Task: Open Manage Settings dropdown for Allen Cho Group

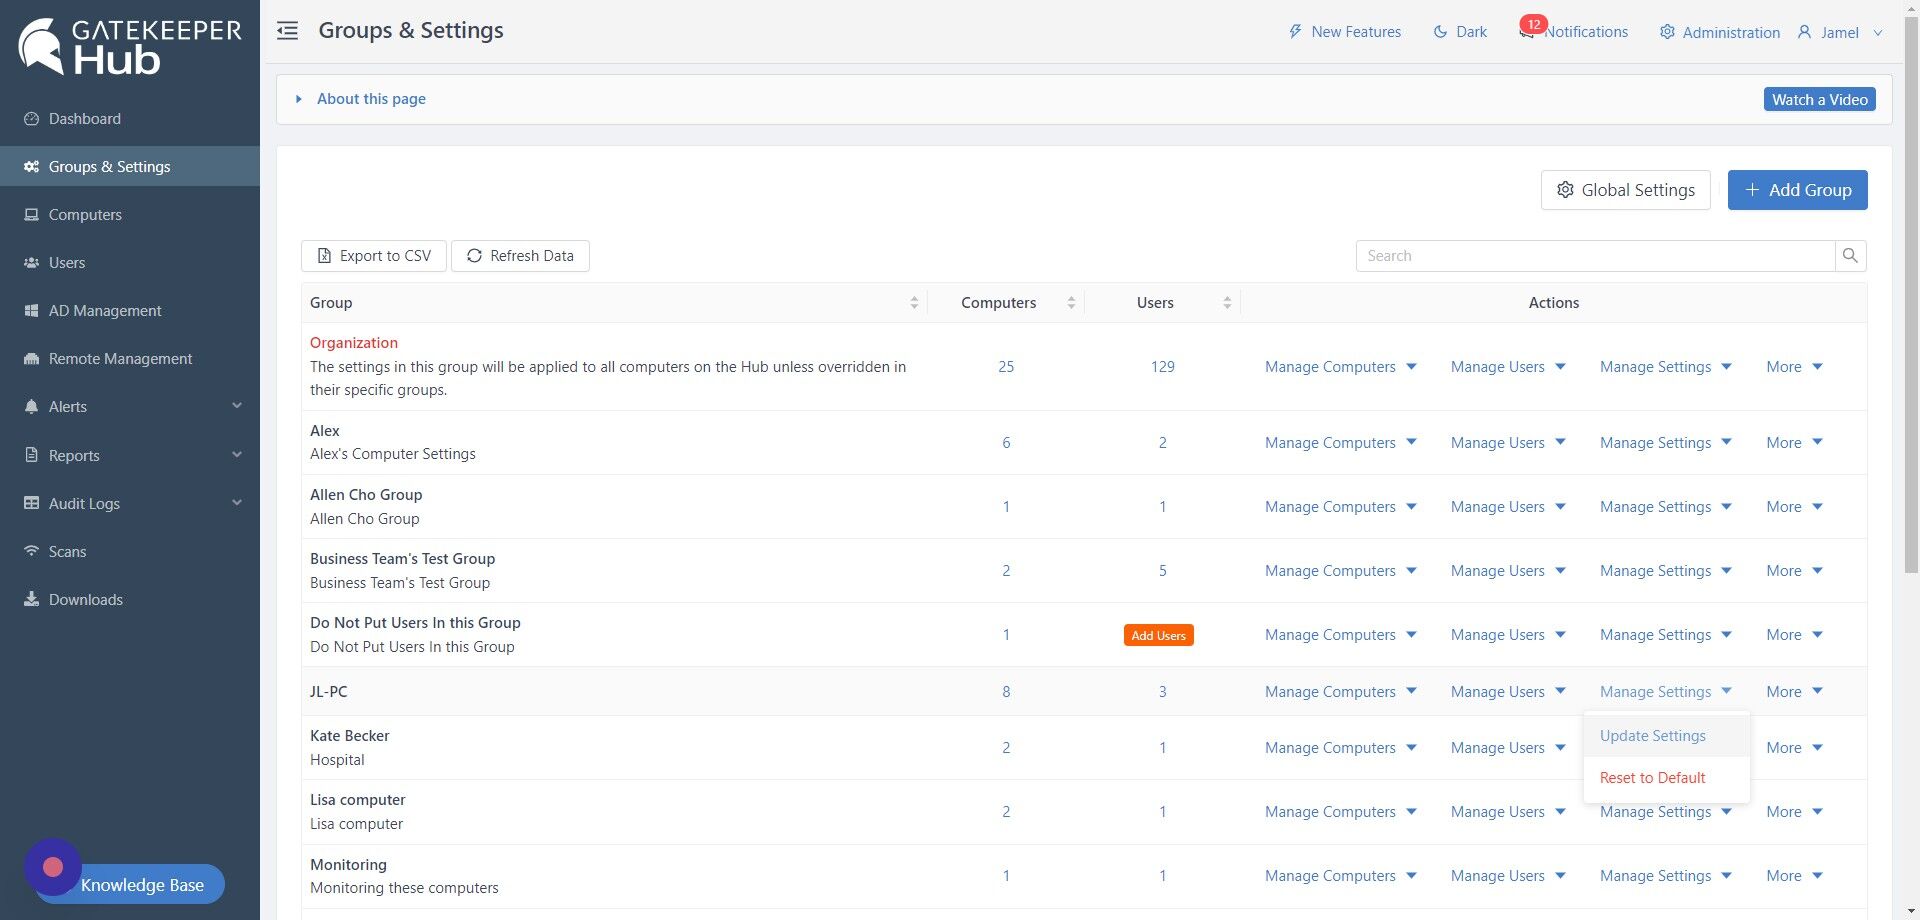Action: pyautogui.click(x=1665, y=507)
